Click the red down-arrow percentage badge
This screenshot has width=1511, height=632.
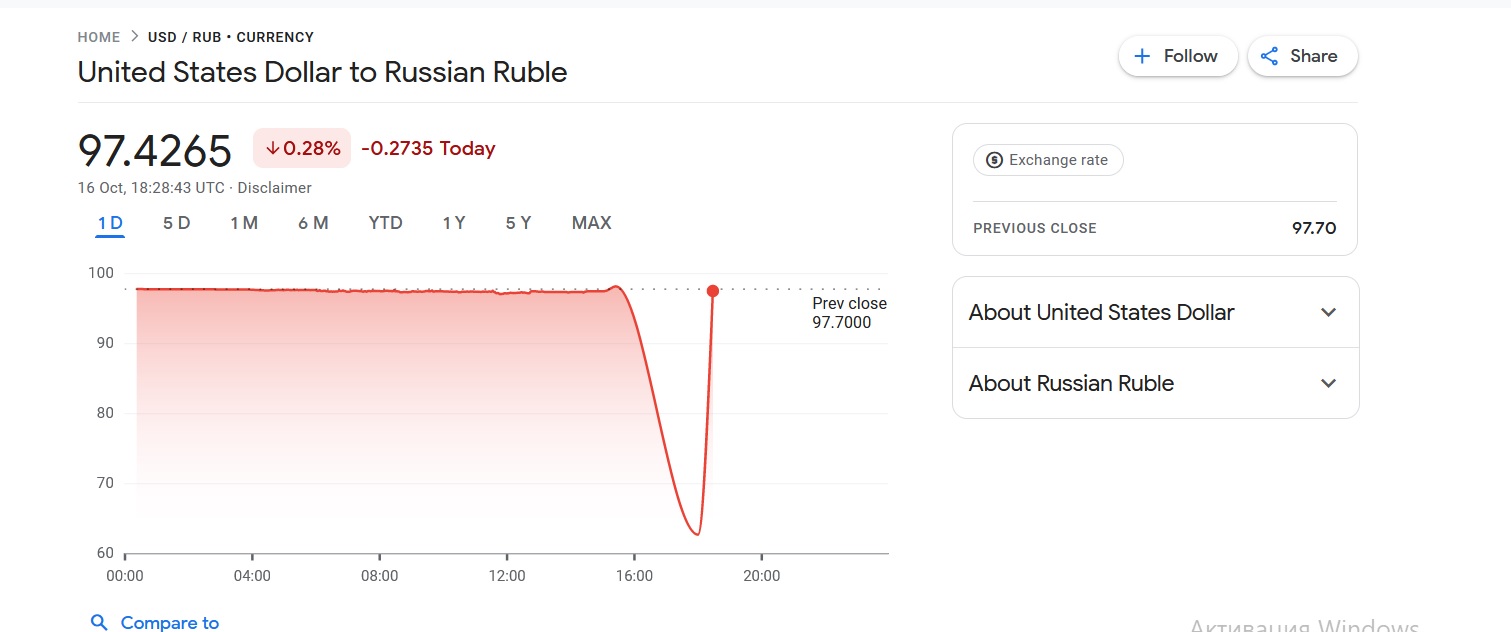[x=302, y=148]
